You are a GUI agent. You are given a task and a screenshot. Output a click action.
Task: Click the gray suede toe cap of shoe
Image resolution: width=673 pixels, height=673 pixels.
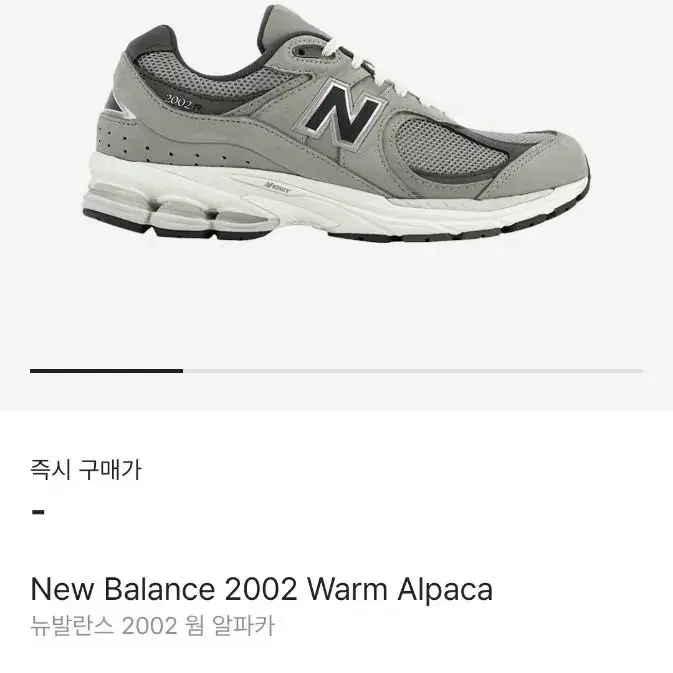coord(543,167)
